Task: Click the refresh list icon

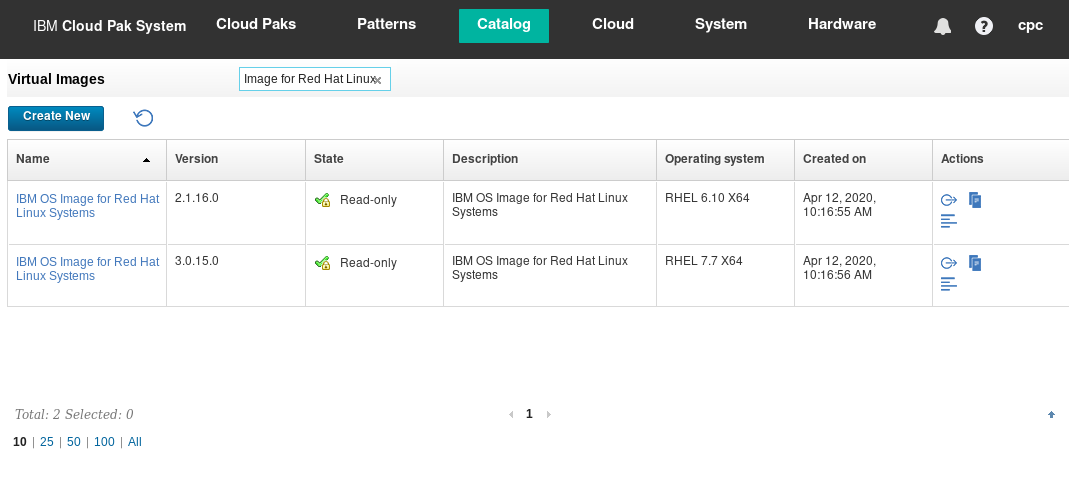Action: coord(143,118)
